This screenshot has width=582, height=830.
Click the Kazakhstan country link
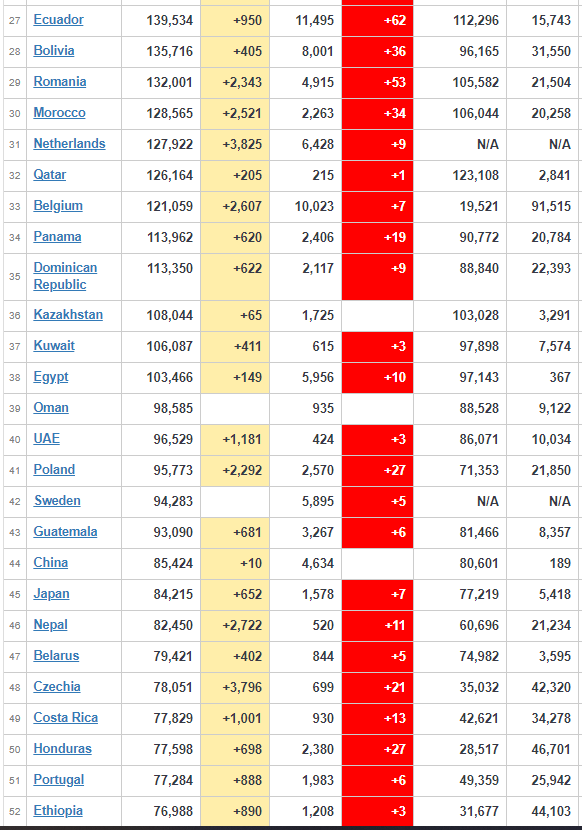(68, 315)
